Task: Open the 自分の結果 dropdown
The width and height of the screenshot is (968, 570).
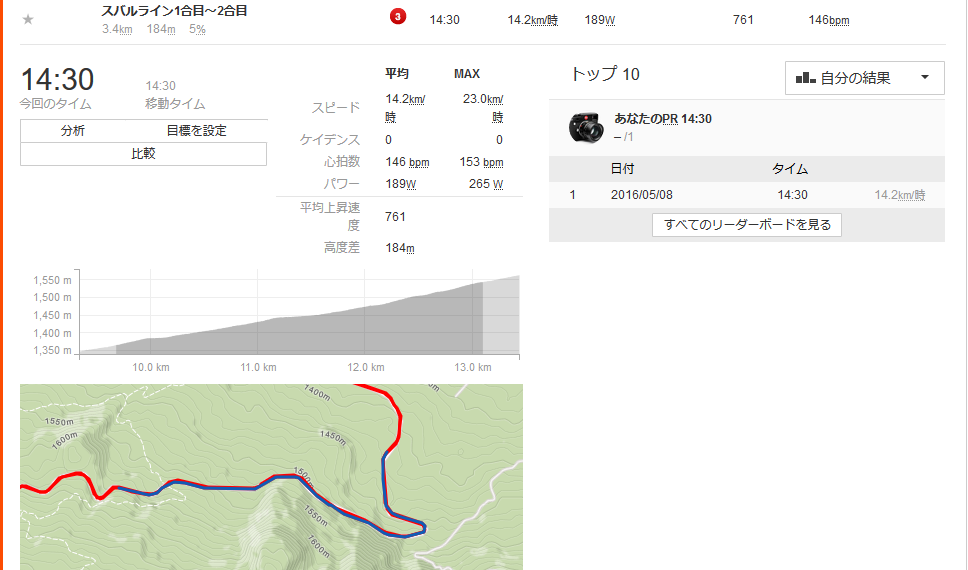Action: pyautogui.click(x=865, y=78)
